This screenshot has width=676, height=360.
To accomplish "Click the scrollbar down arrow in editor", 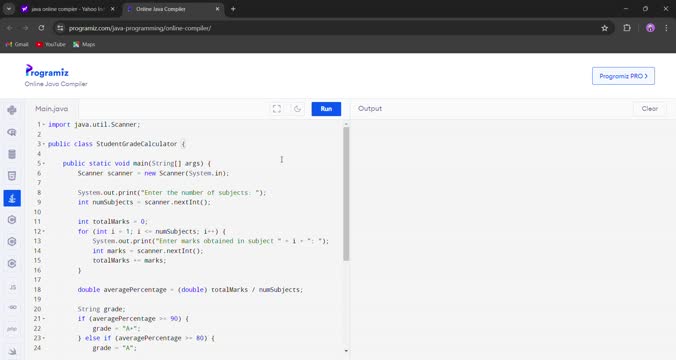I will (x=346, y=351).
